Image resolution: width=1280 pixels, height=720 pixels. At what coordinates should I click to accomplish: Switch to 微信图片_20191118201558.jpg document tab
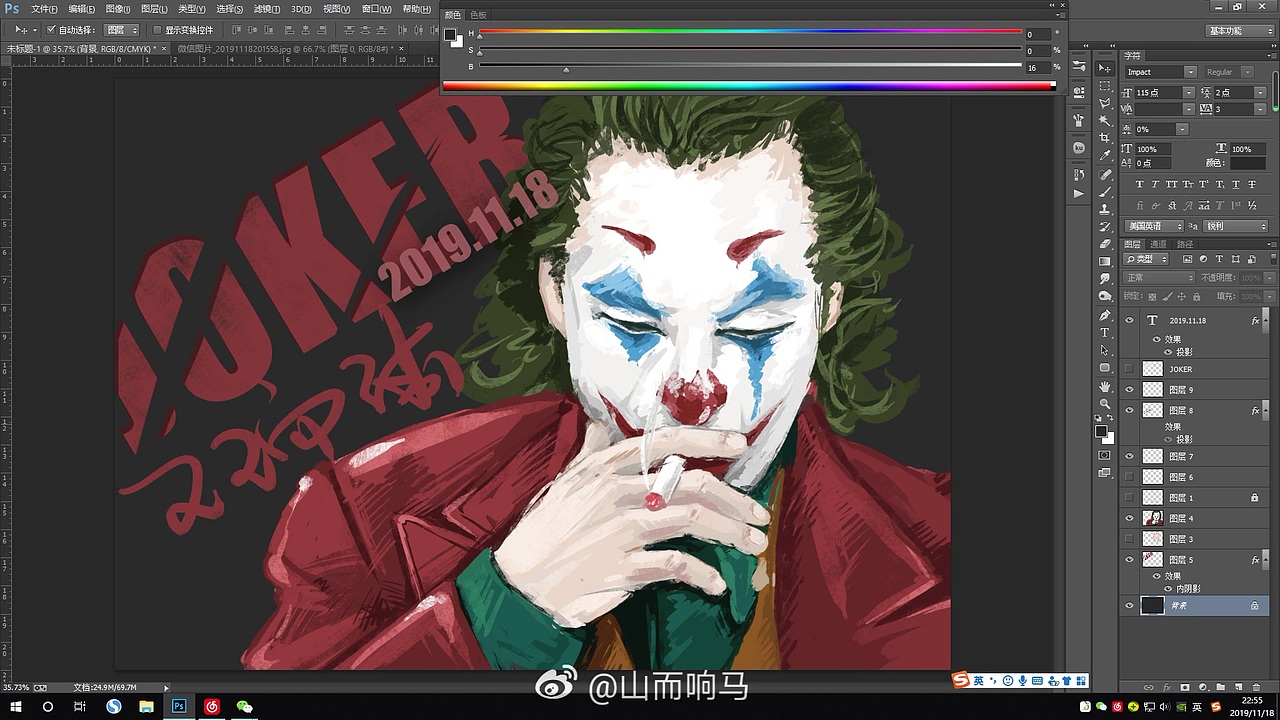tap(288, 47)
